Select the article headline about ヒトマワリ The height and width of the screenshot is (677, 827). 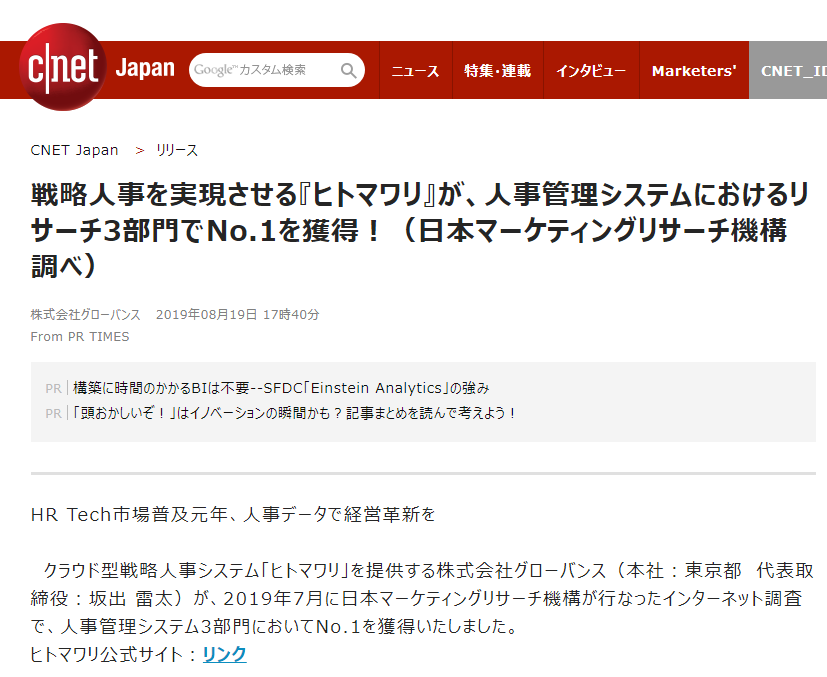pos(419,230)
